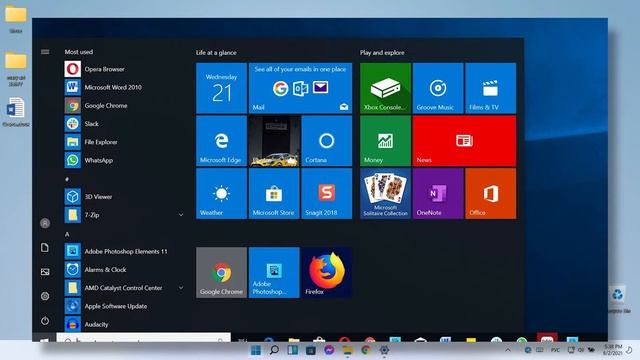Click the 'Life at a glance' group title

tap(216, 53)
